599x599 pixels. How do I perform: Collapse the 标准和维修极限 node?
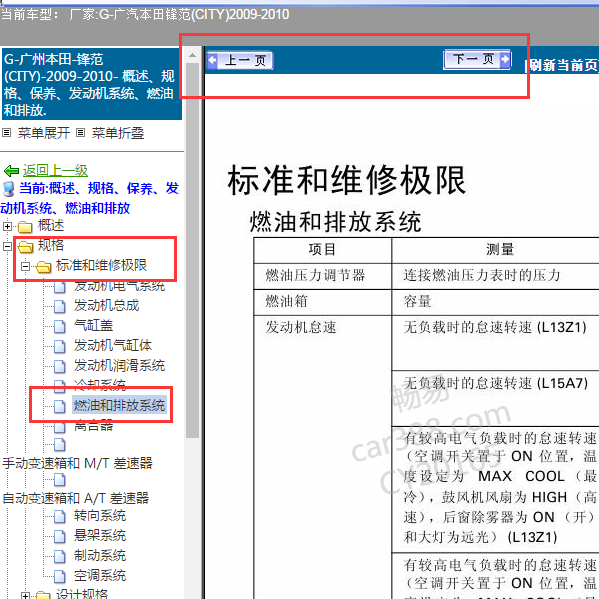[25, 266]
